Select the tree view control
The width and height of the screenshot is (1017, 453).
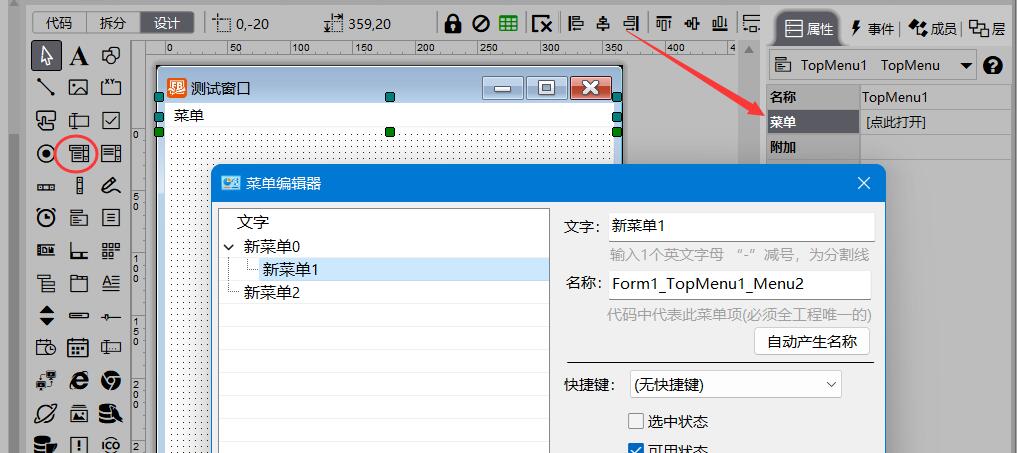click(x=46, y=283)
